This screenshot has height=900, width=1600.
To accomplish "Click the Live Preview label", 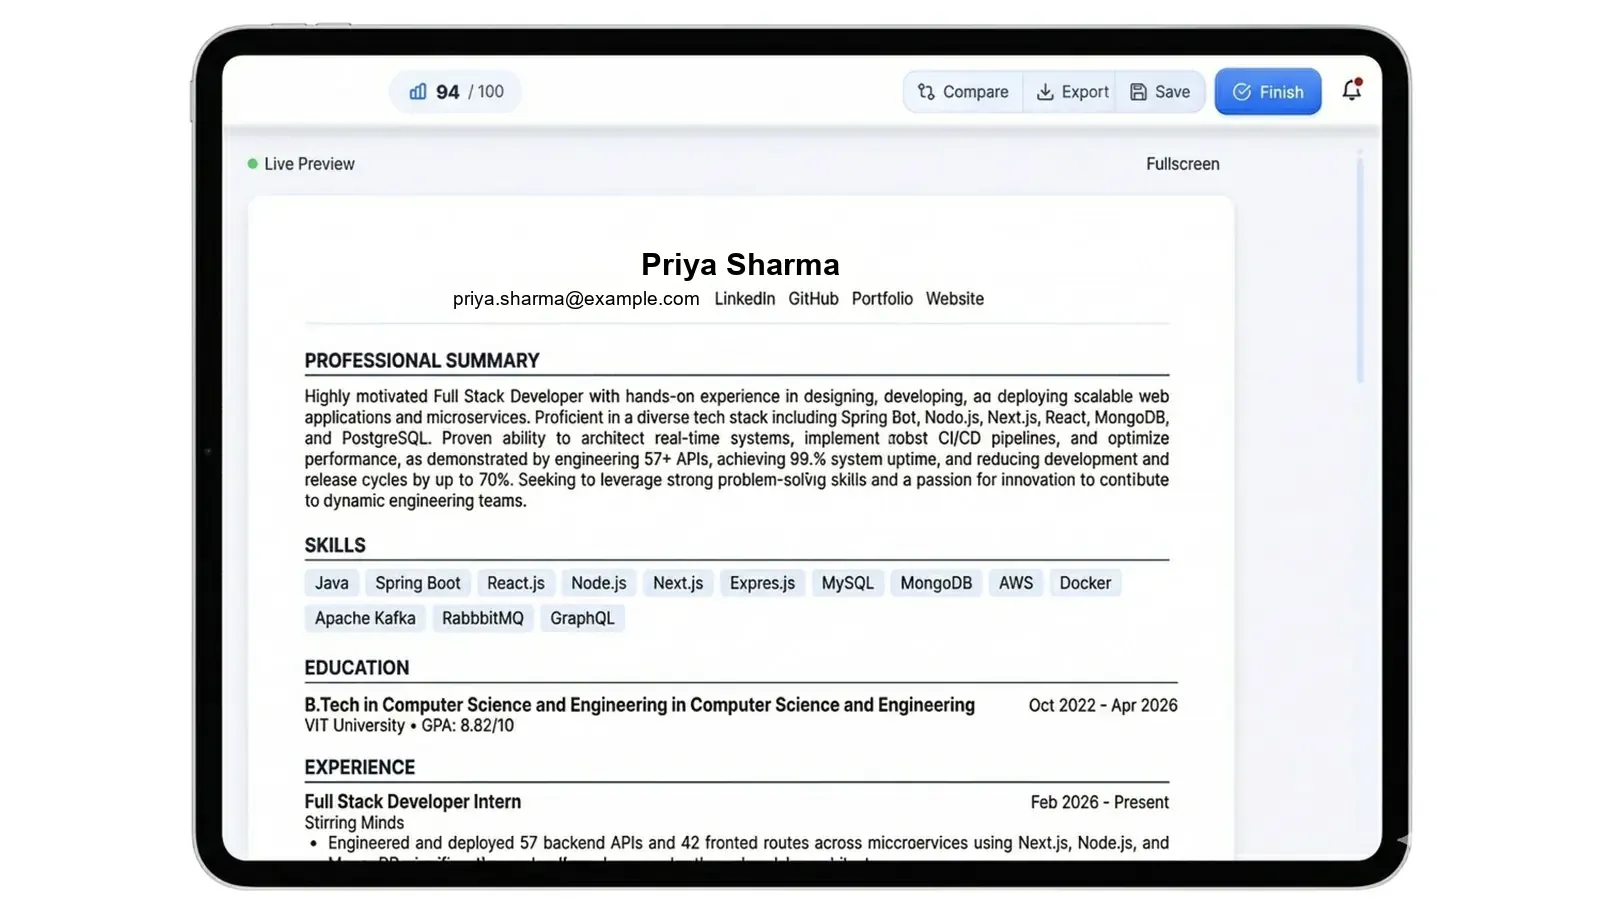I will click(x=309, y=164).
